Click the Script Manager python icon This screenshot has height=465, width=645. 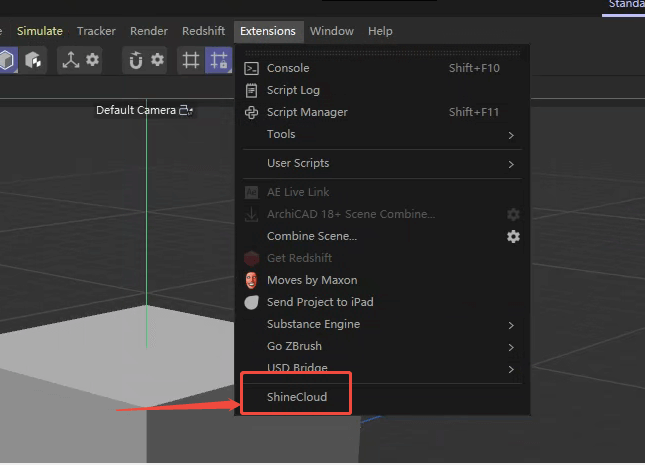pyautogui.click(x=251, y=112)
